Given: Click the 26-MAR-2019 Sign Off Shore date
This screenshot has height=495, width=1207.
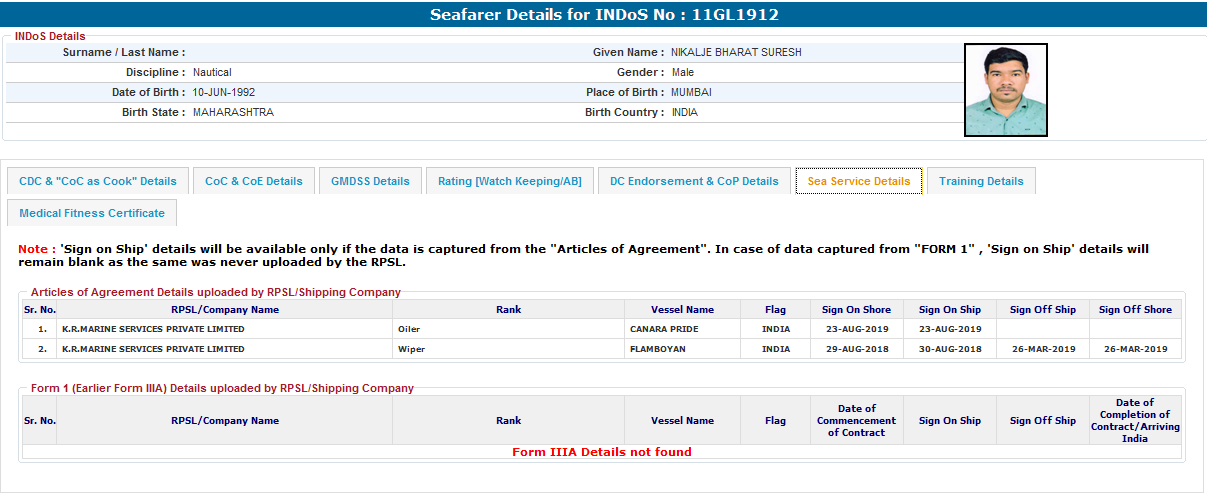Looking at the screenshot, I should 1135,349.
